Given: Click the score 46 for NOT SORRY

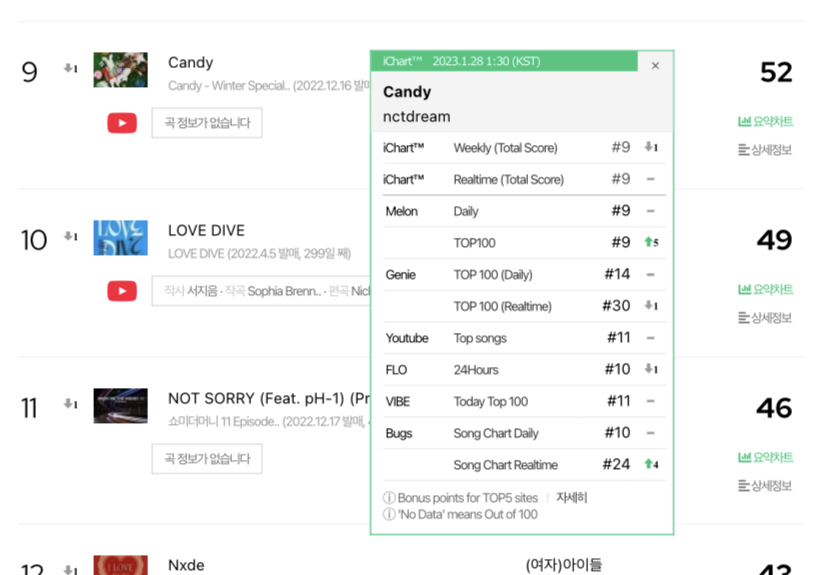Looking at the screenshot, I should tap(775, 408).
